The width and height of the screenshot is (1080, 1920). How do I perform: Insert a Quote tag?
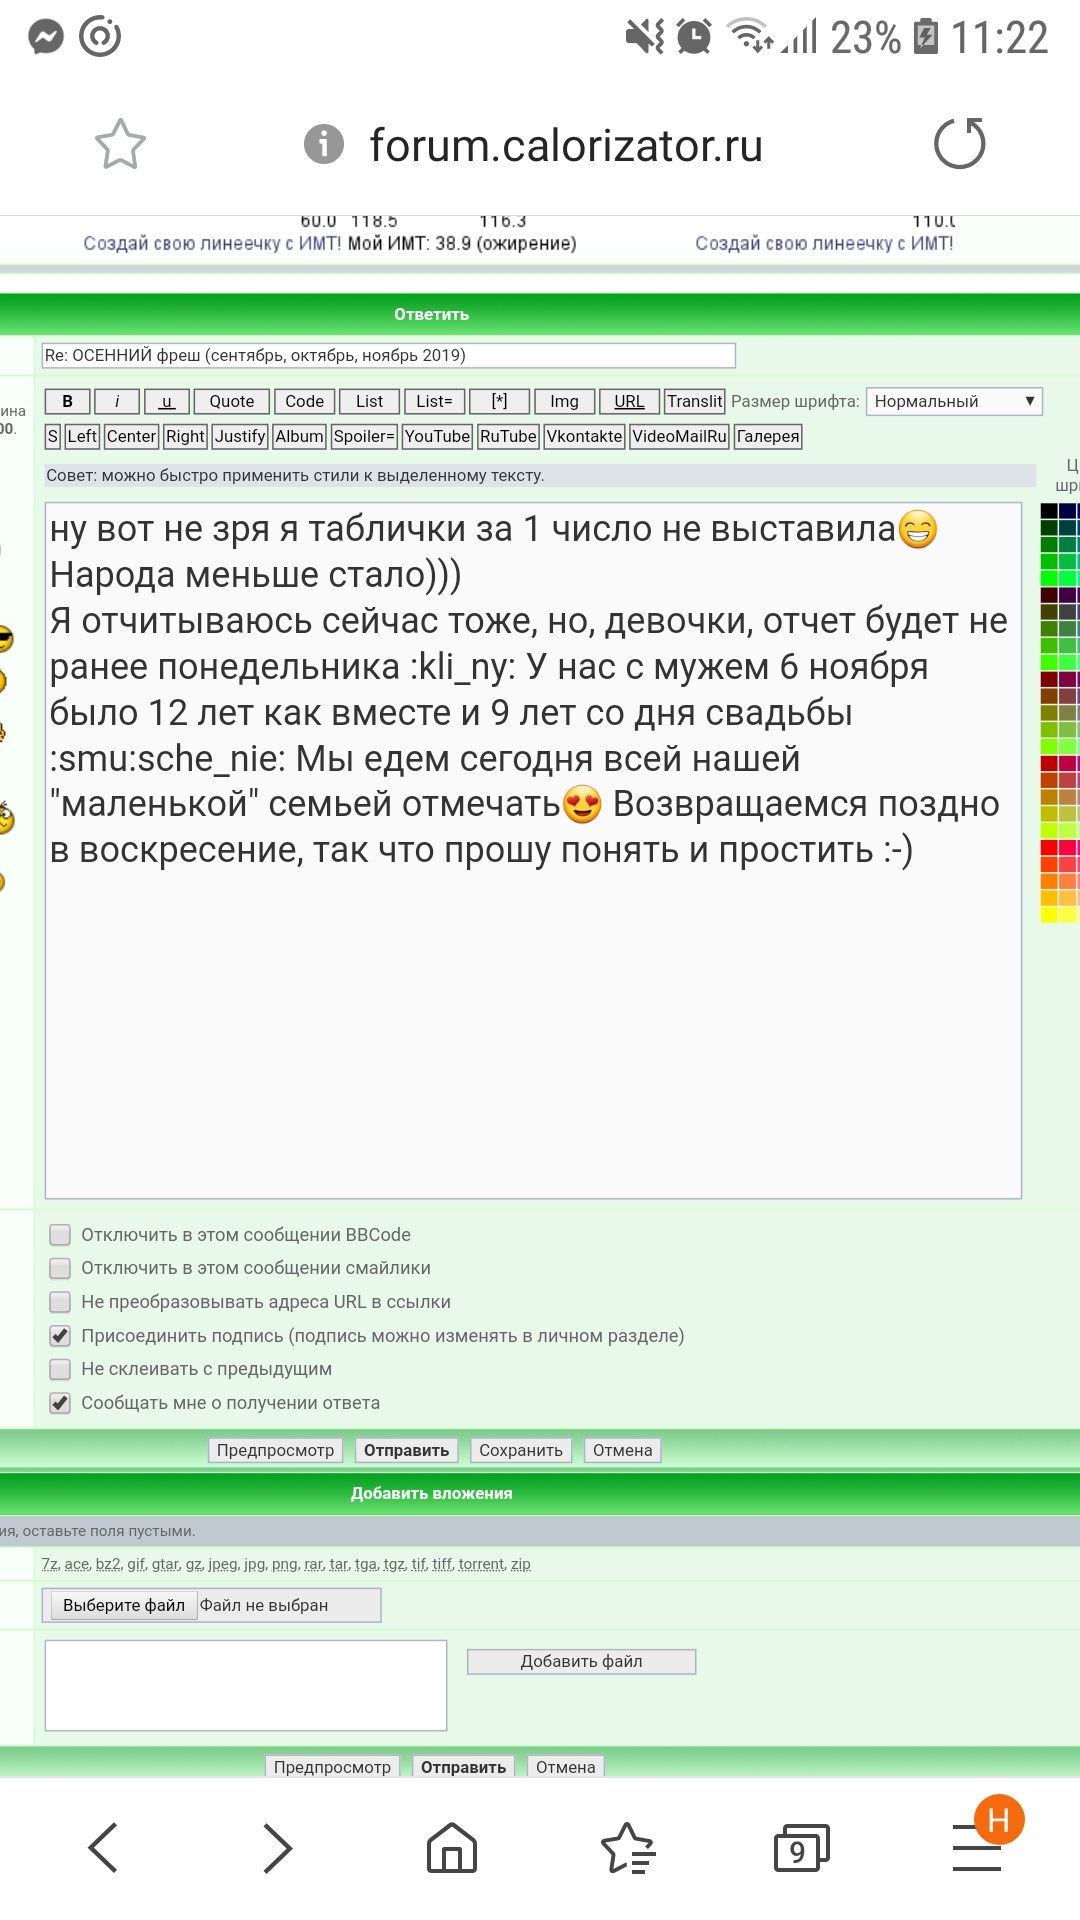(232, 401)
